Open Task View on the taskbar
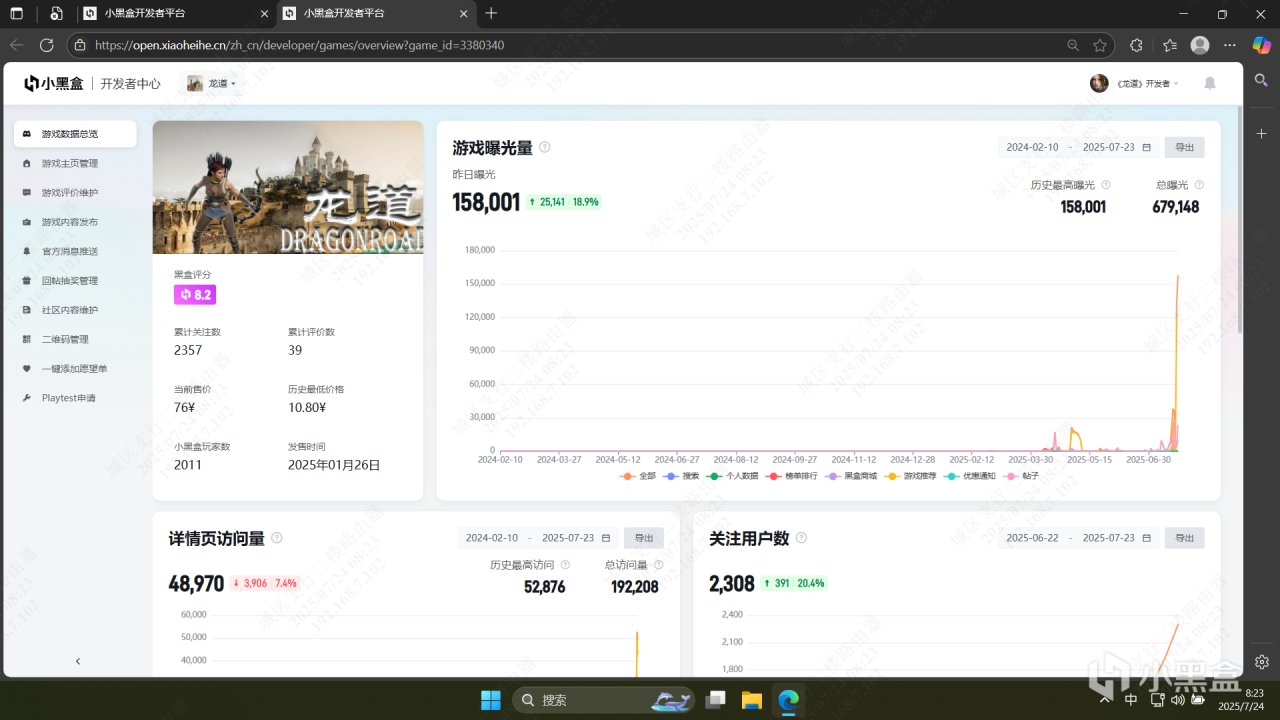Screen dimensions: 1280x720 coord(716,700)
